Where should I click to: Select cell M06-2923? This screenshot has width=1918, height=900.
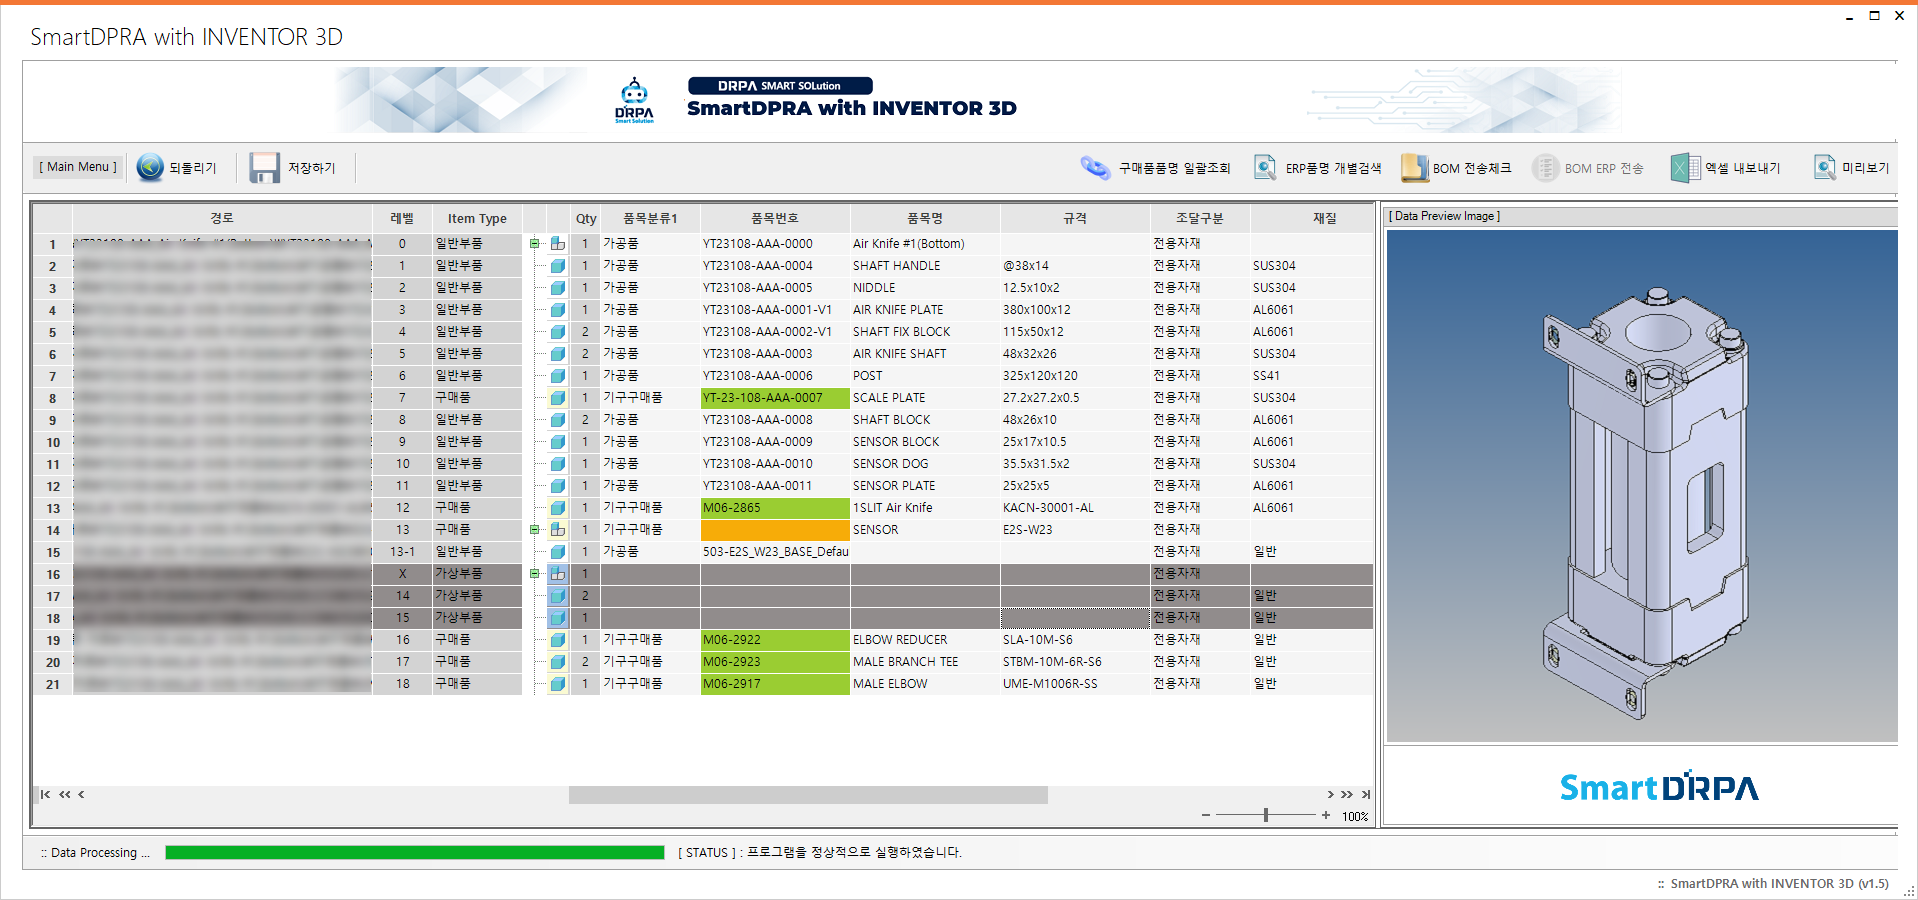(x=775, y=662)
